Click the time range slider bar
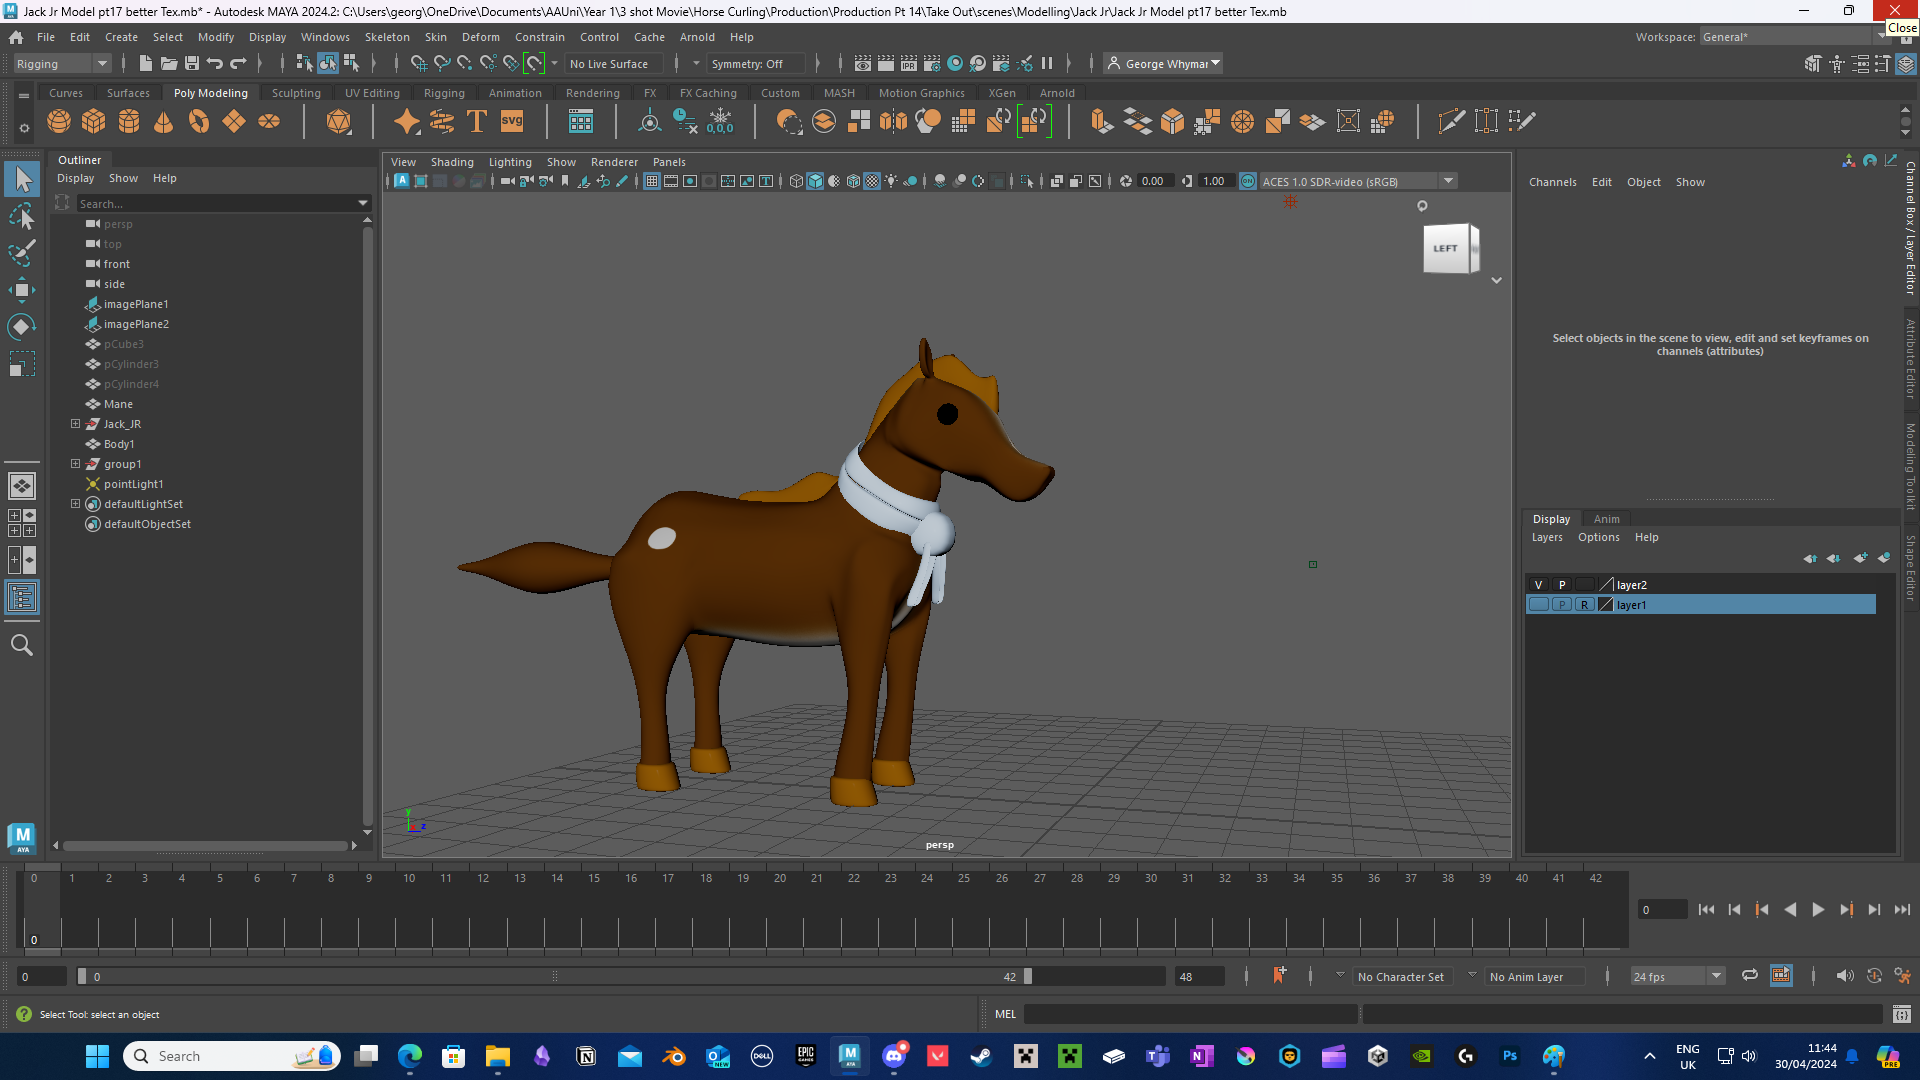This screenshot has width=1920, height=1080. 554,976
